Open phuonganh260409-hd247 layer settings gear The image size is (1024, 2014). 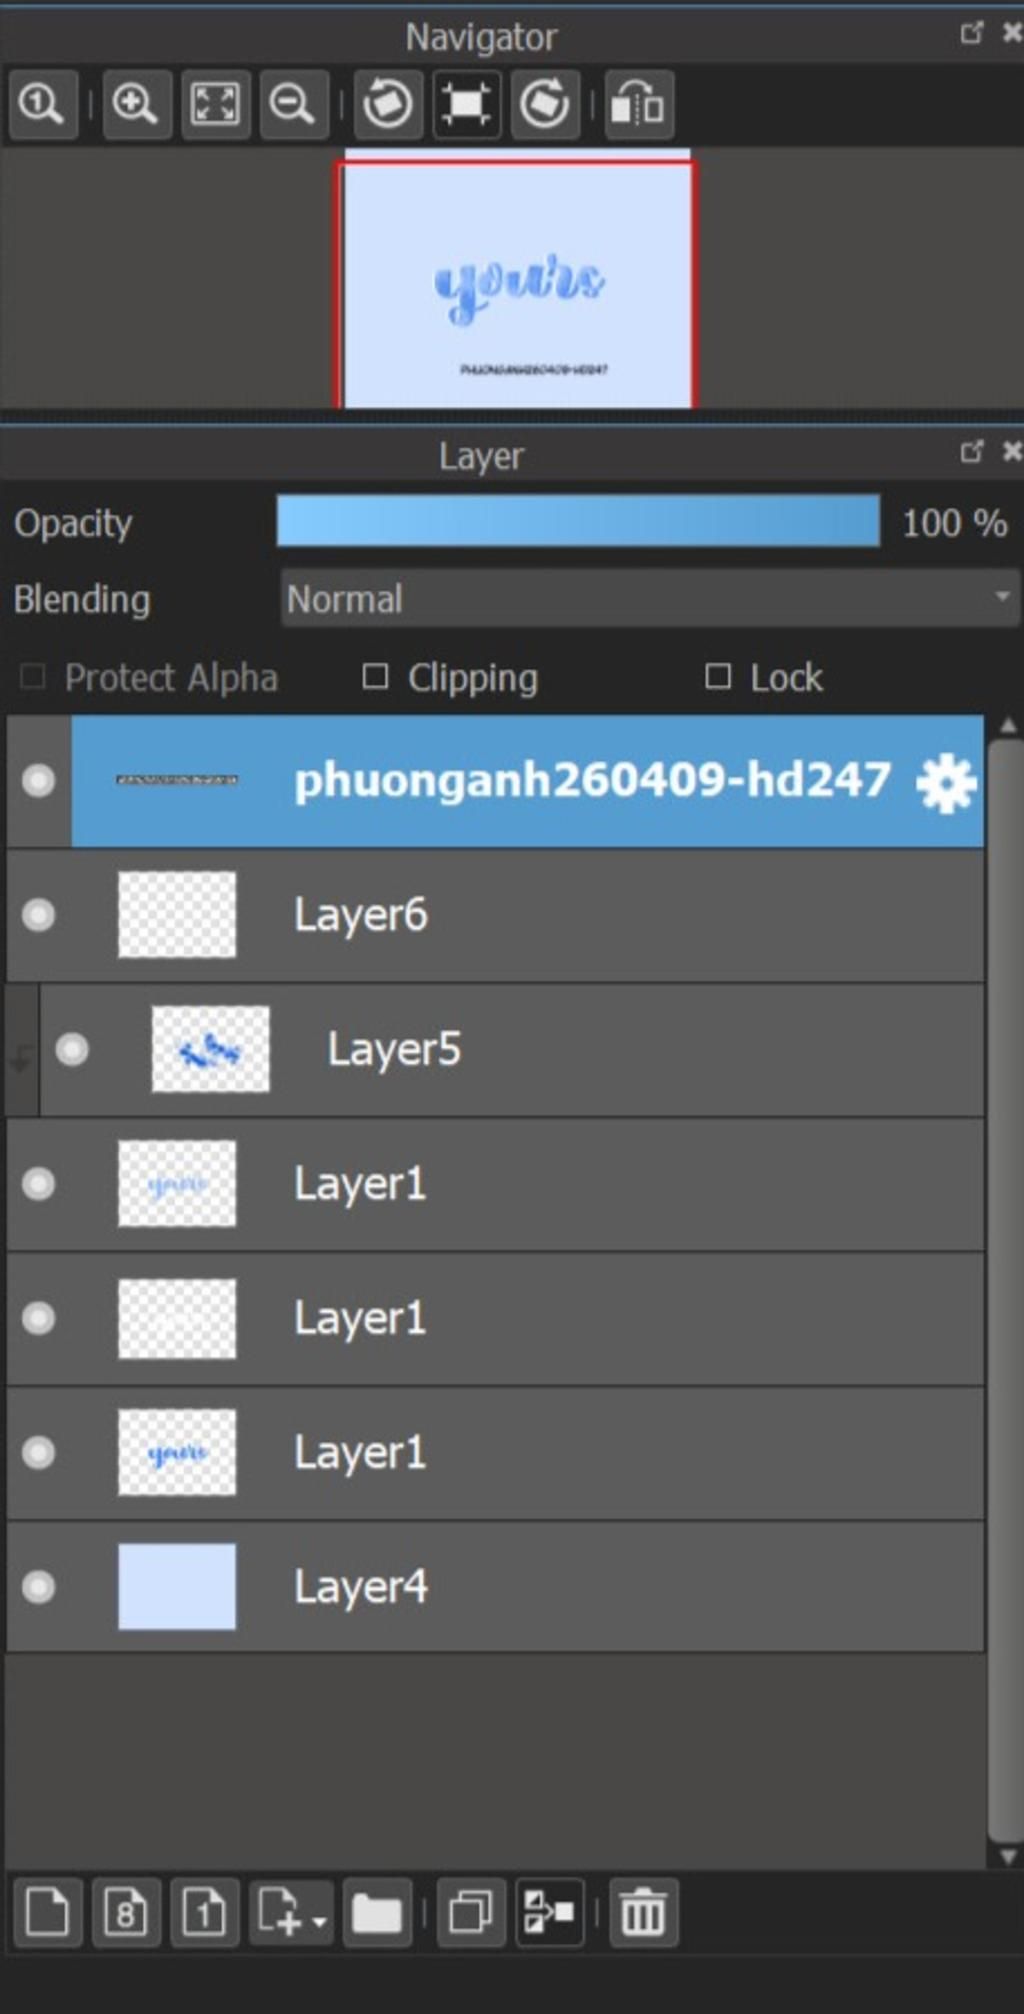pos(945,782)
